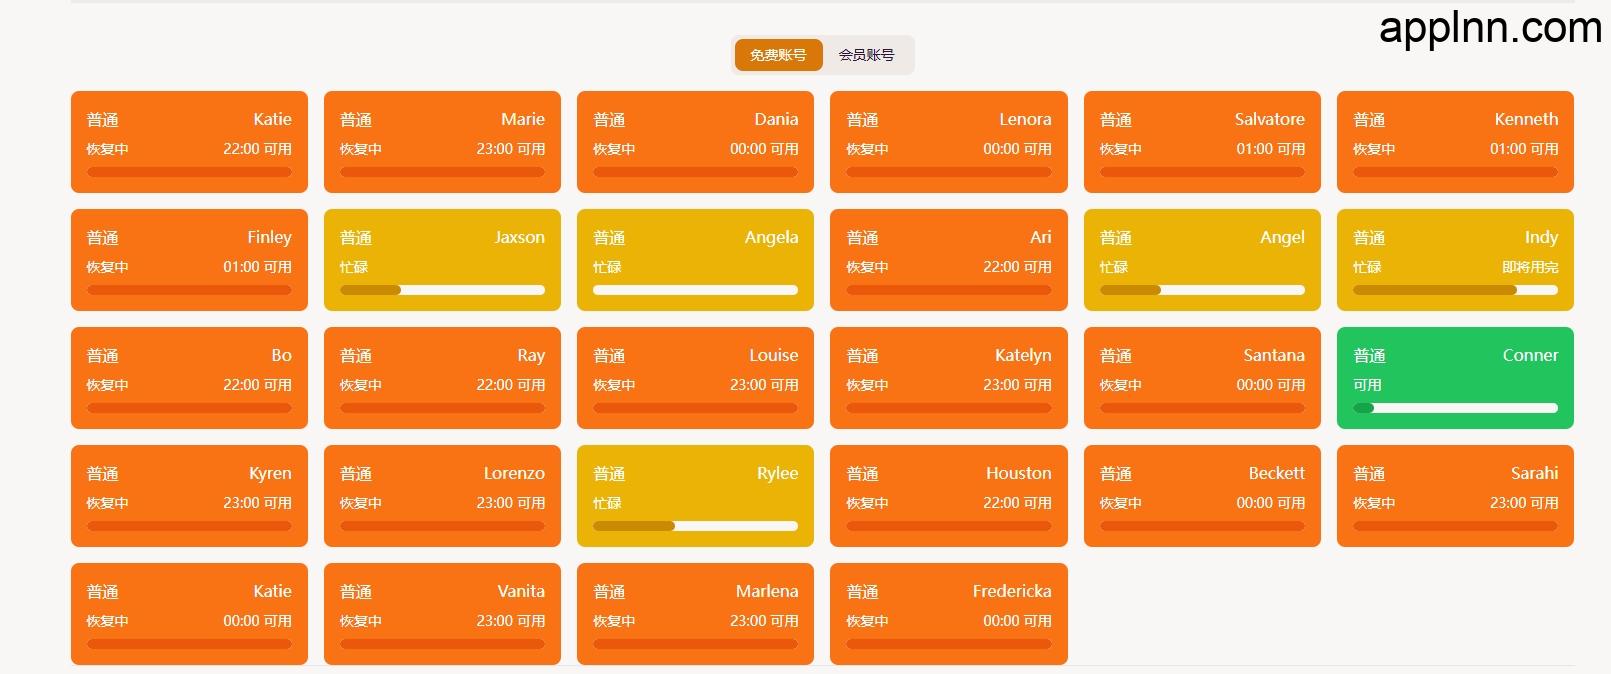1611x674 pixels.
Task: Click the 恢复中 status on Fredericka's card
Action: [x=867, y=621]
